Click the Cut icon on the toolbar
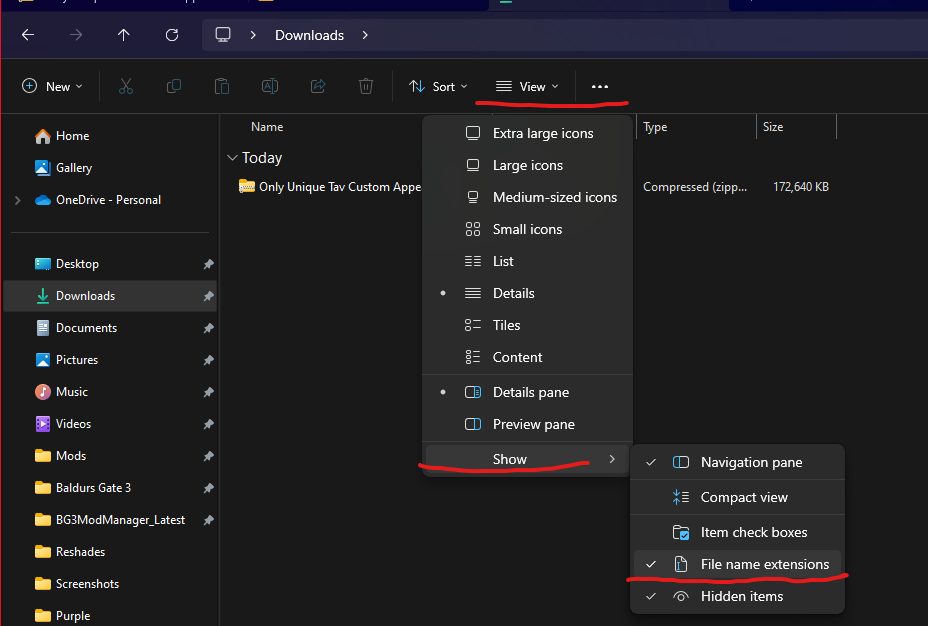The image size is (928, 626). (x=125, y=86)
